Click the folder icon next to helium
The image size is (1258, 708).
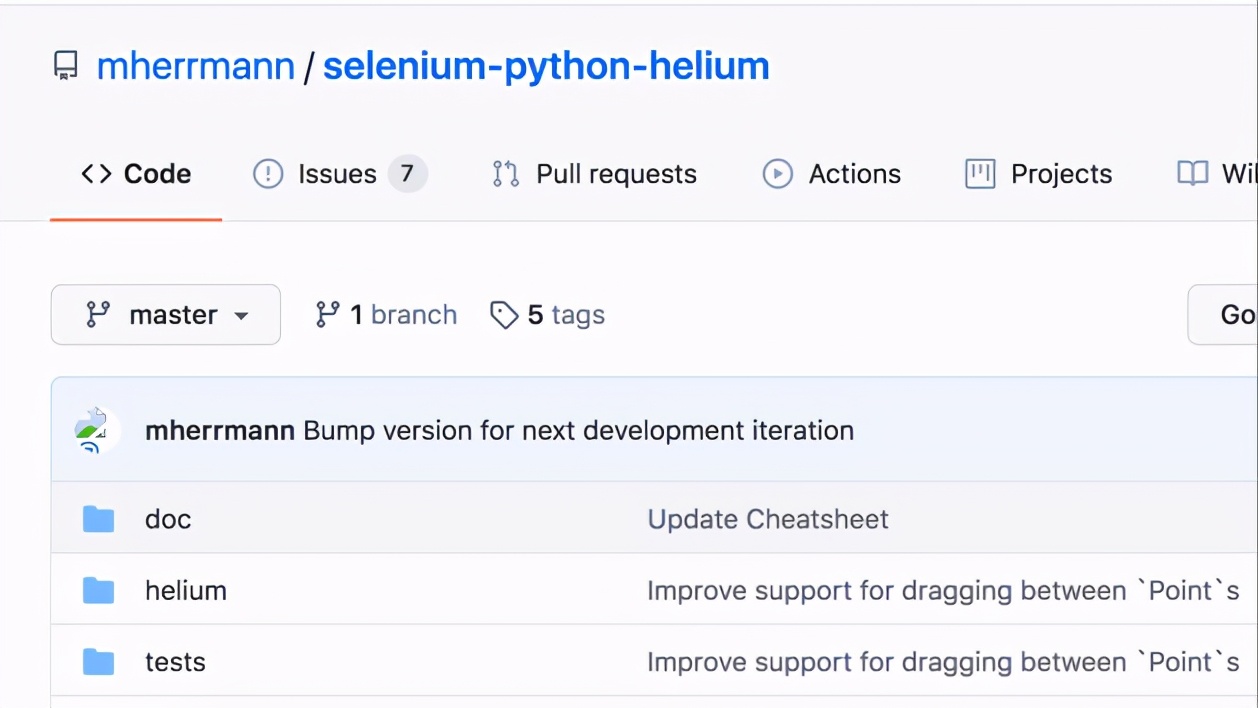98,591
